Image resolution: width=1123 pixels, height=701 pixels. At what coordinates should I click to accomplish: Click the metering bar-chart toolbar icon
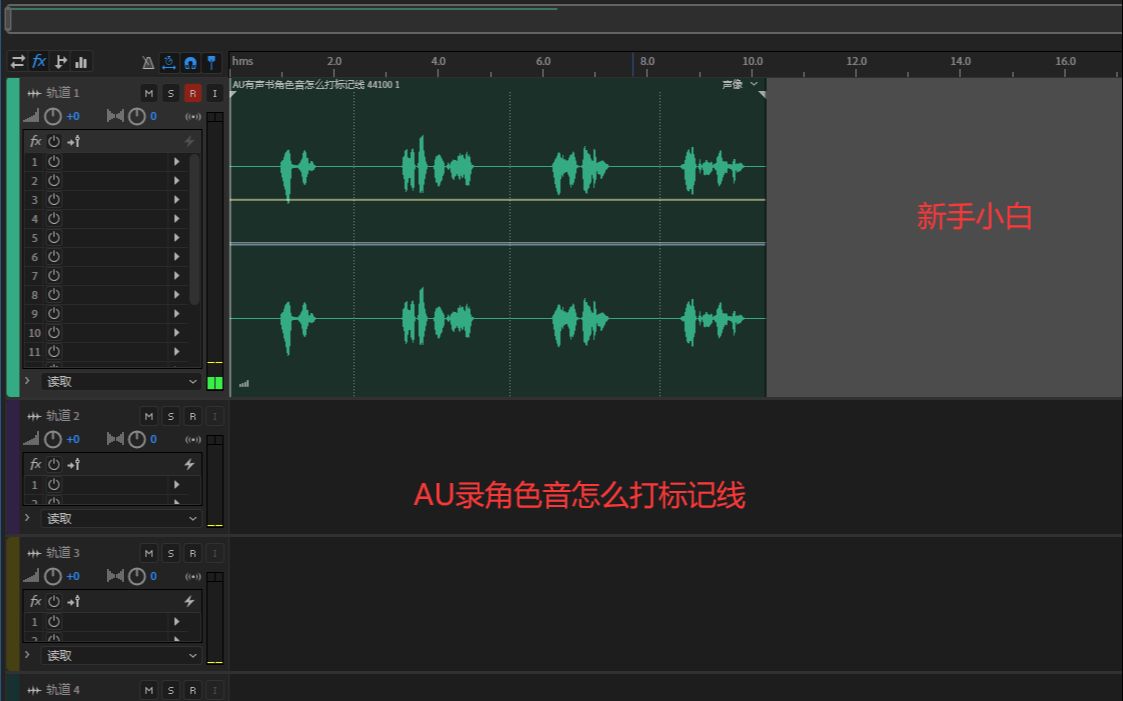click(x=80, y=61)
